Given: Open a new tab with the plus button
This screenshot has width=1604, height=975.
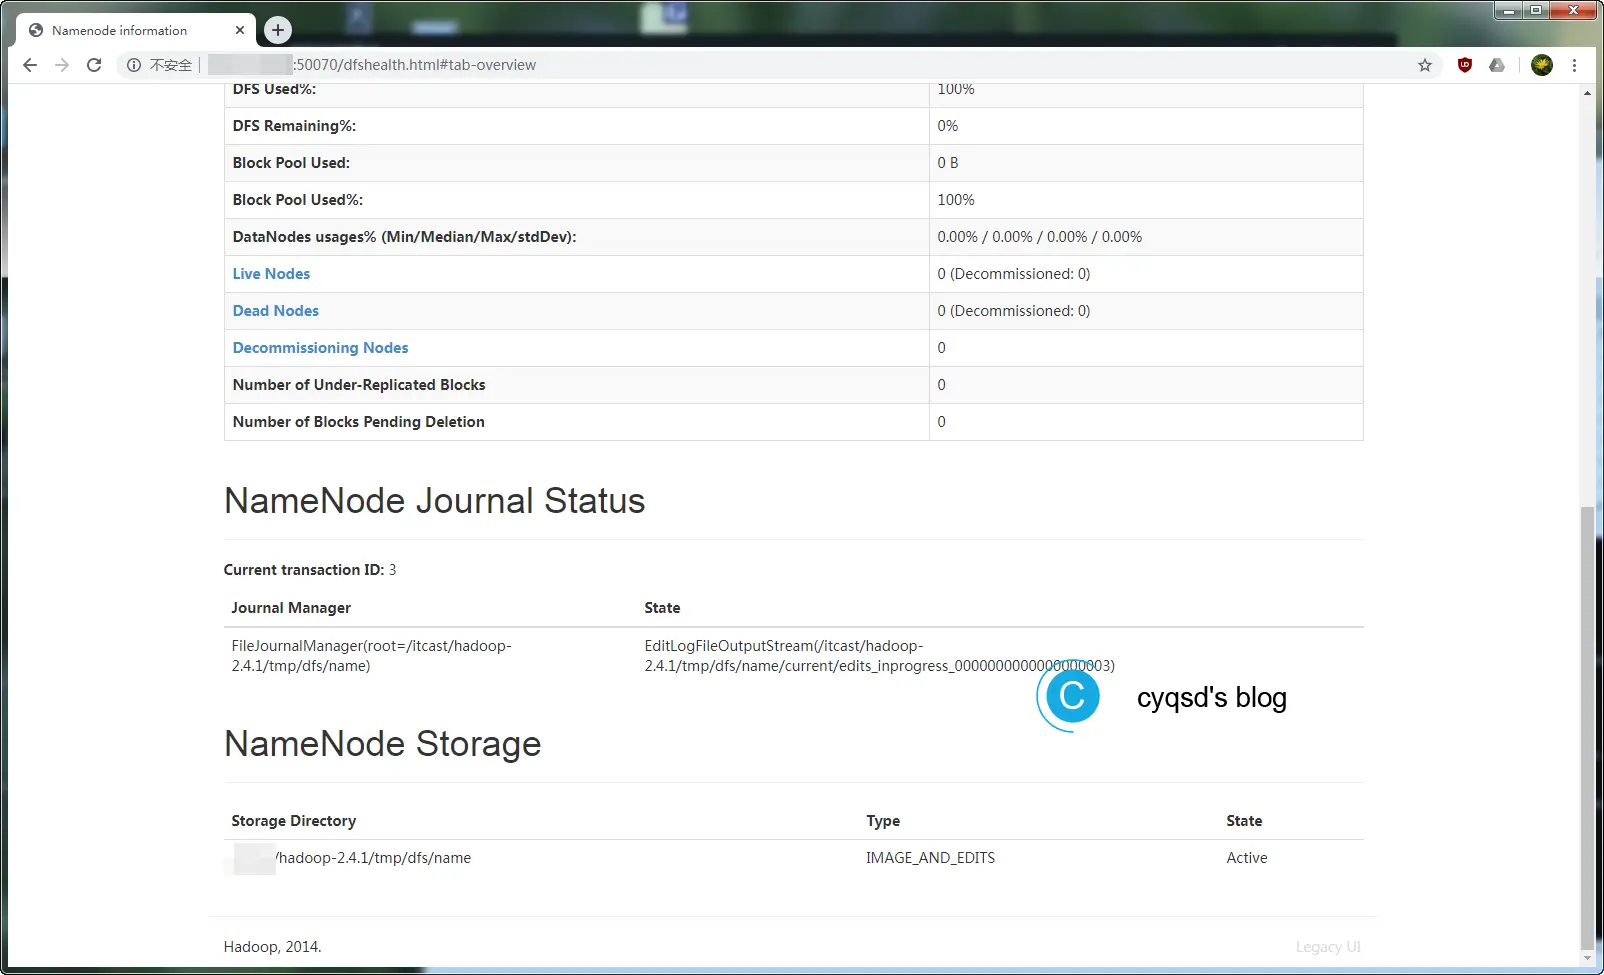Looking at the screenshot, I should (278, 30).
